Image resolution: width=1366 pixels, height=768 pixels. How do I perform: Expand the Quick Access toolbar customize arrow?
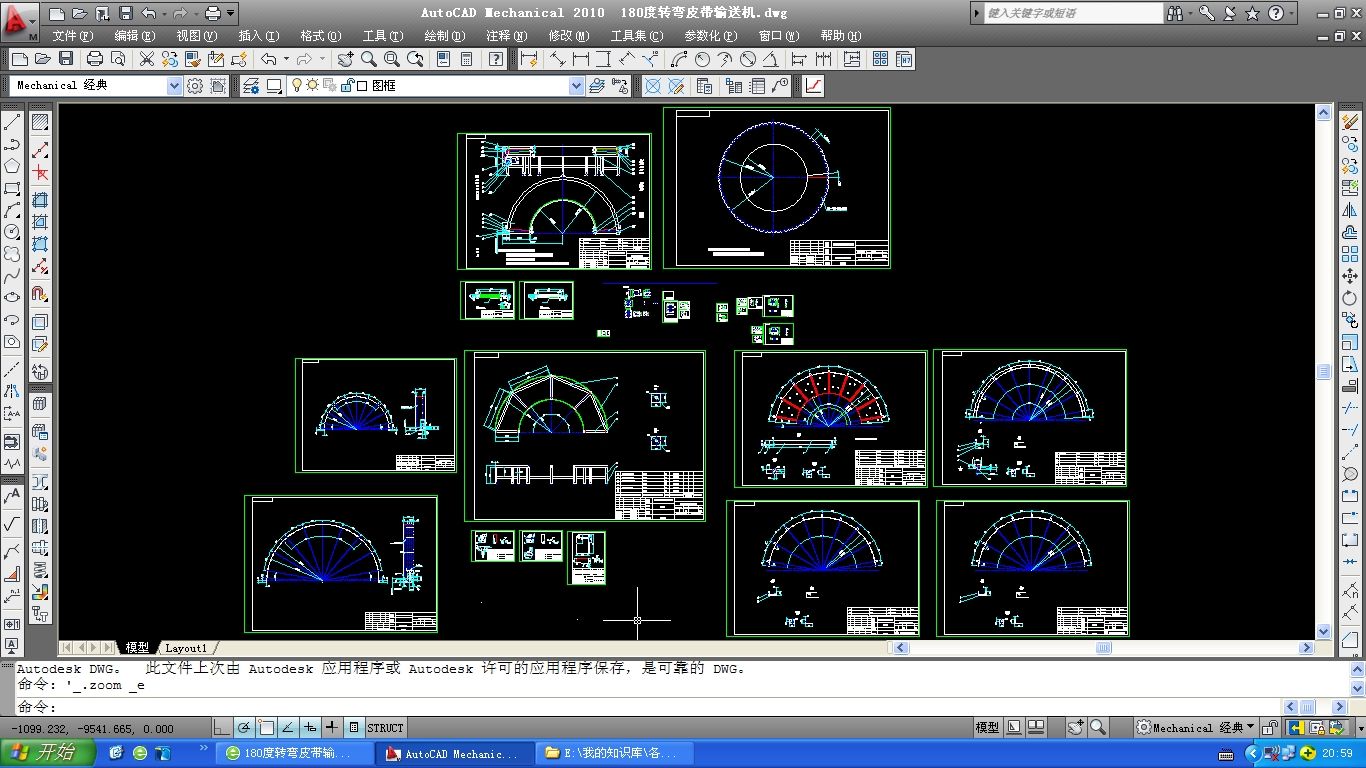point(232,14)
